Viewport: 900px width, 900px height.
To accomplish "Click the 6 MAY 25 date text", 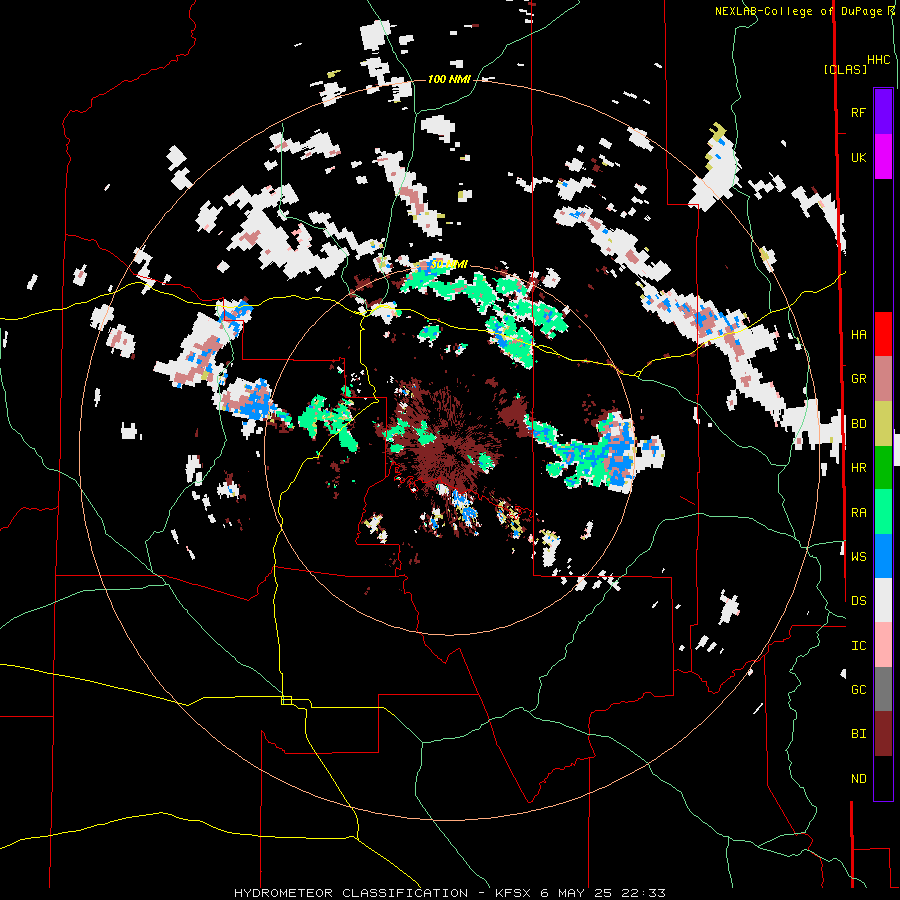I will pos(576,893).
